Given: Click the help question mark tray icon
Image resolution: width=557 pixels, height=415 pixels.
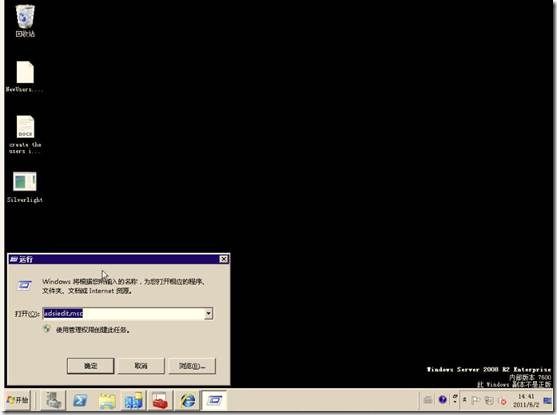Looking at the screenshot, I should [x=442, y=400].
